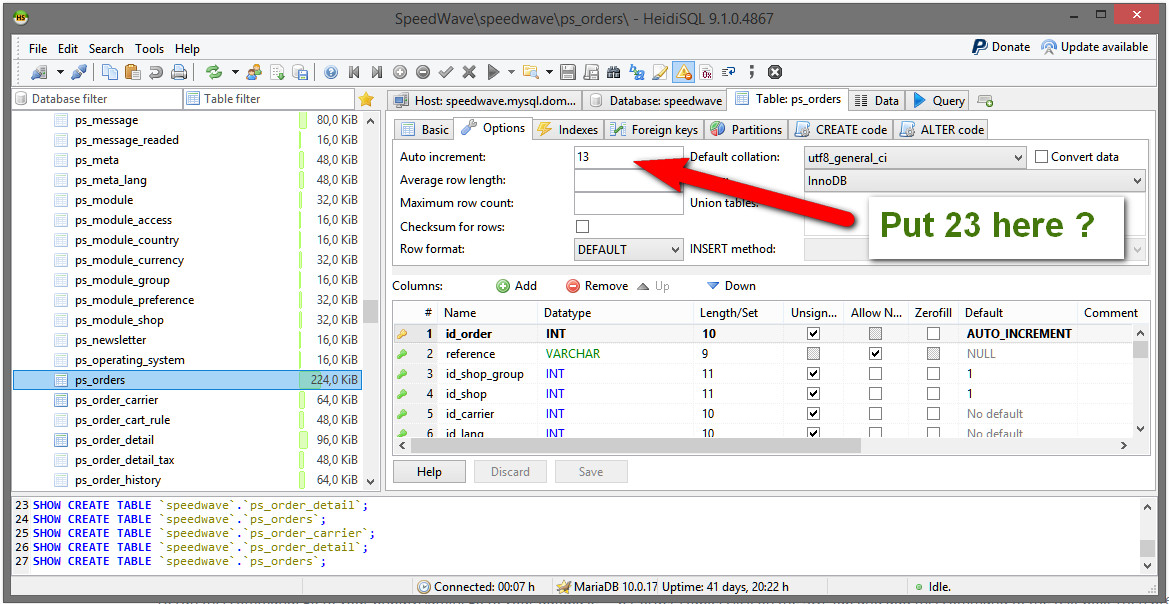The width and height of the screenshot is (1169, 604).
Task: Click the binoculars Find icon
Action: click(614, 72)
